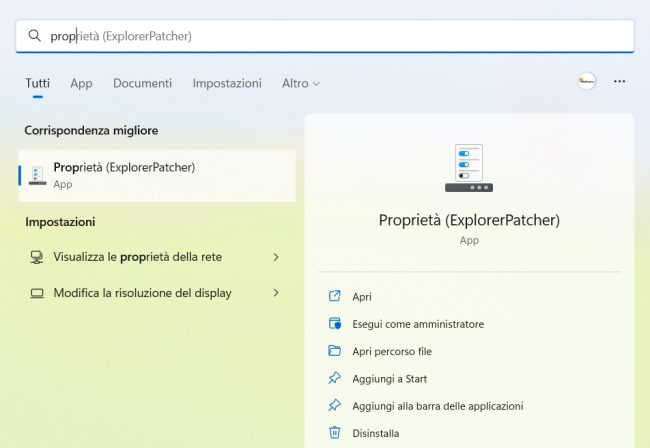Choose Apri in the preview pane
650x448 pixels.
[x=361, y=297]
